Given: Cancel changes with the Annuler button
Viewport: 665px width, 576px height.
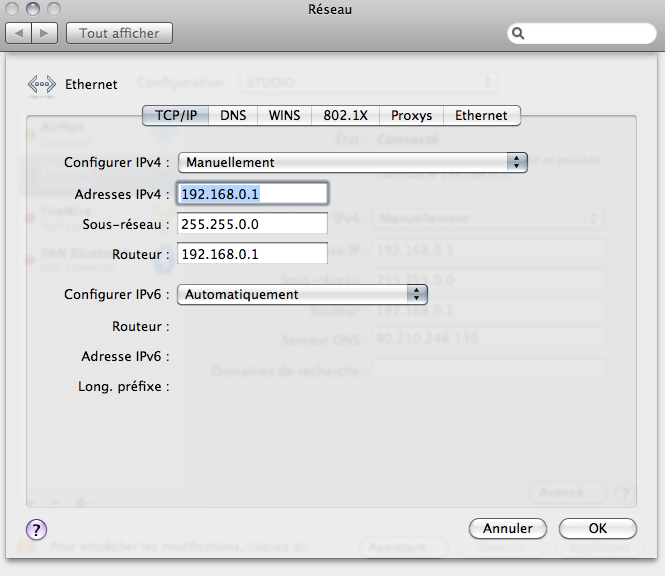Looking at the screenshot, I should [x=507, y=528].
